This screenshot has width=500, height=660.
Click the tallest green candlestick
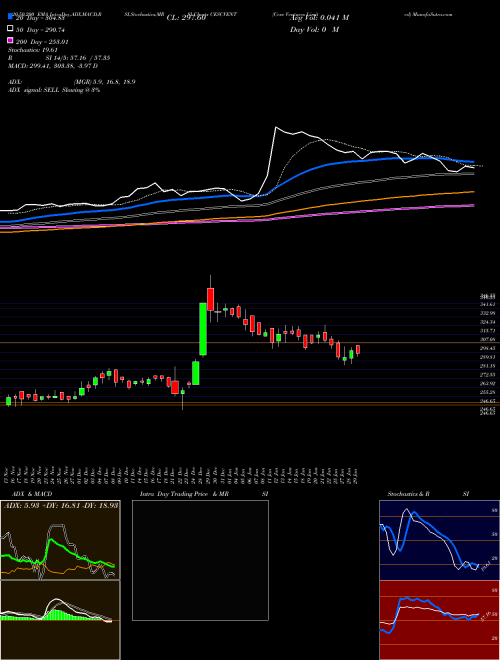click(203, 329)
